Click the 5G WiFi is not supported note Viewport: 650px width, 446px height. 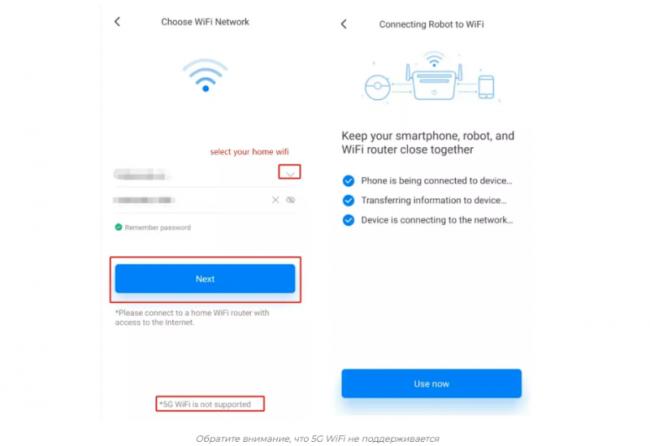pos(210,404)
